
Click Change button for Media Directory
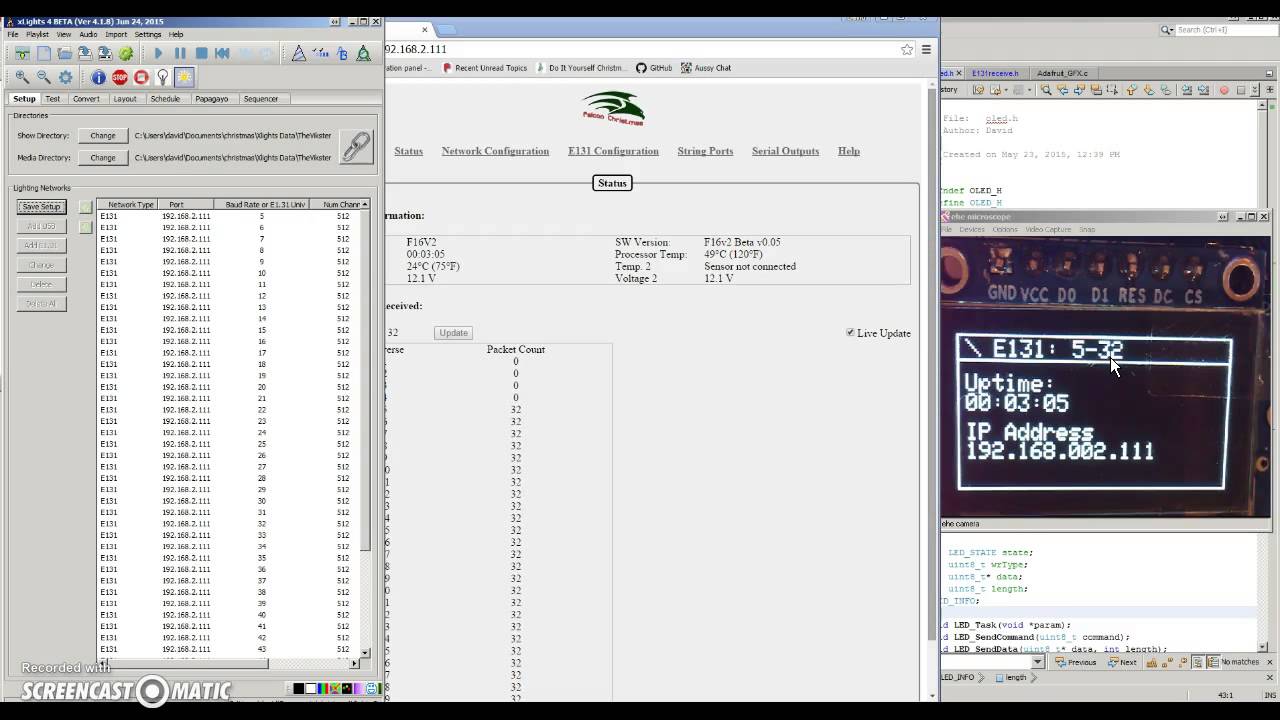(103, 157)
